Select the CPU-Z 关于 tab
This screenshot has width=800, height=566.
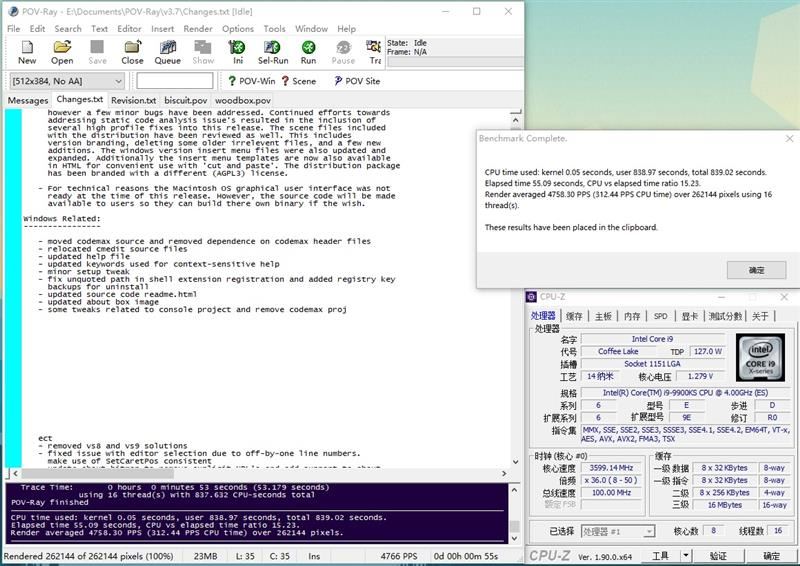pyautogui.click(x=760, y=316)
